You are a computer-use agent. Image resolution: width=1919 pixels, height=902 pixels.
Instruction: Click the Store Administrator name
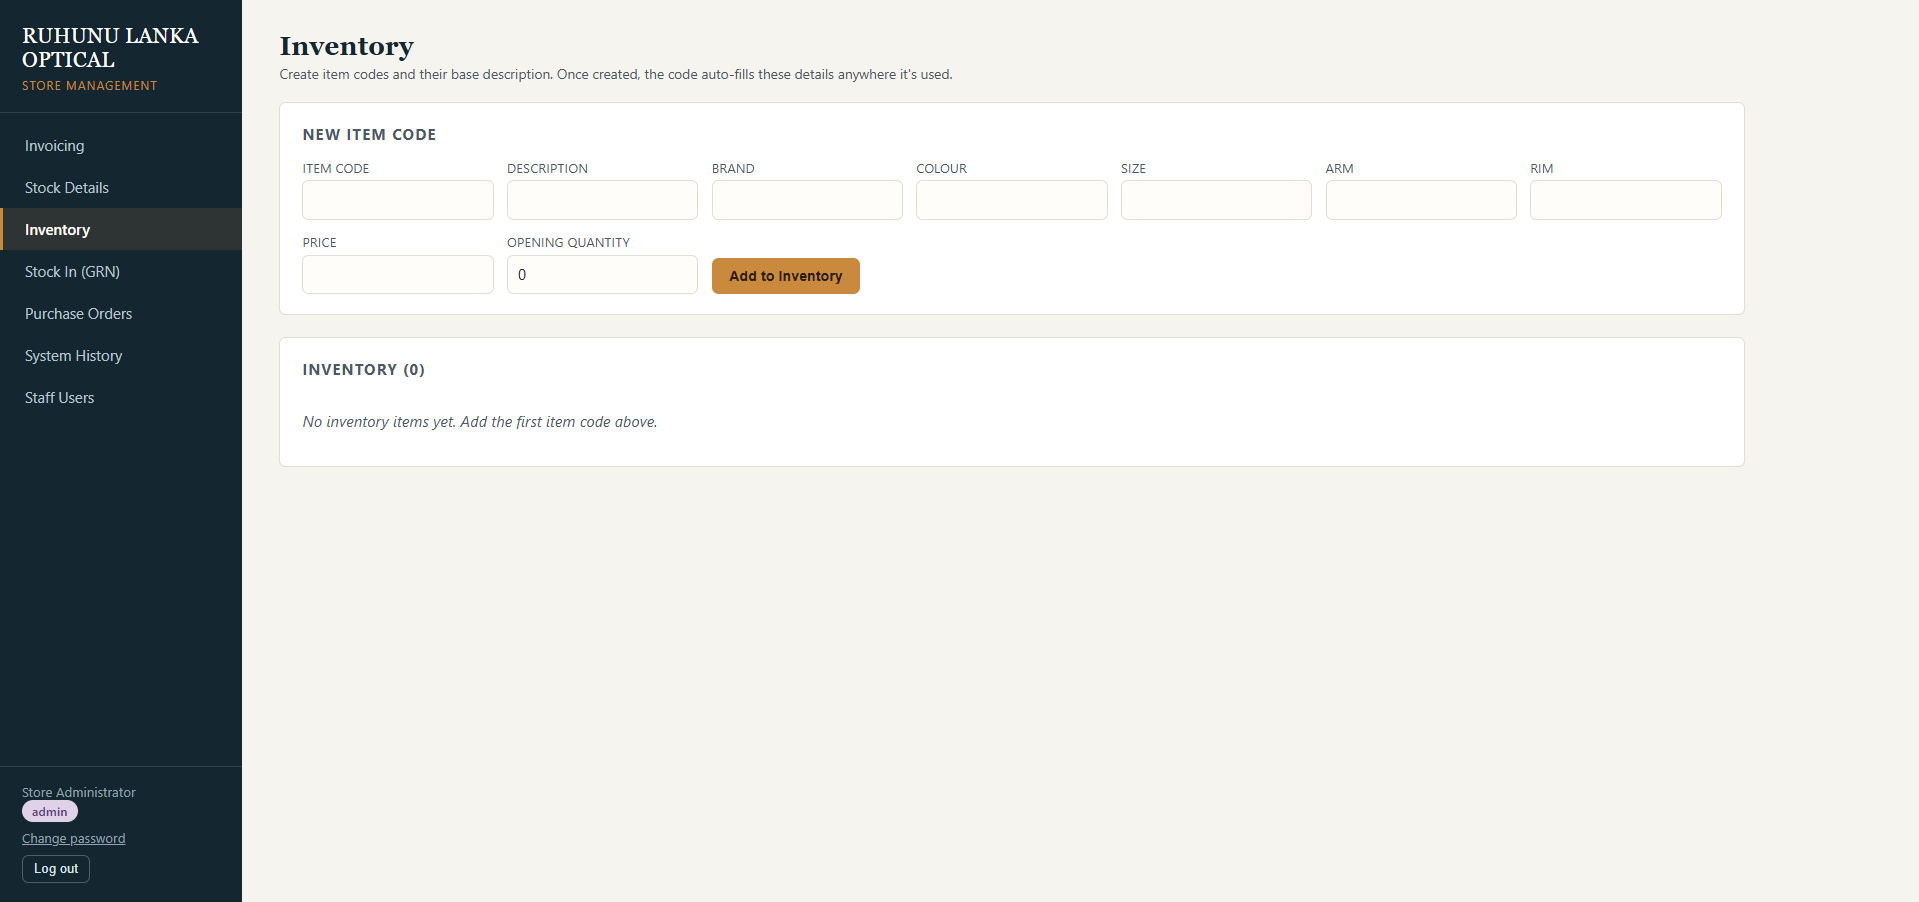coord(79,792)
